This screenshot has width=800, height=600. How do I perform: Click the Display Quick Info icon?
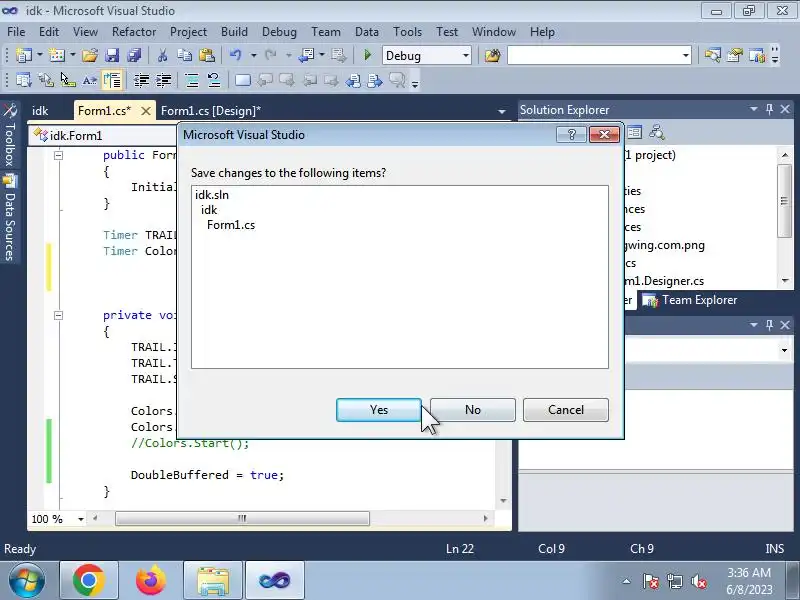pos(68,80)
